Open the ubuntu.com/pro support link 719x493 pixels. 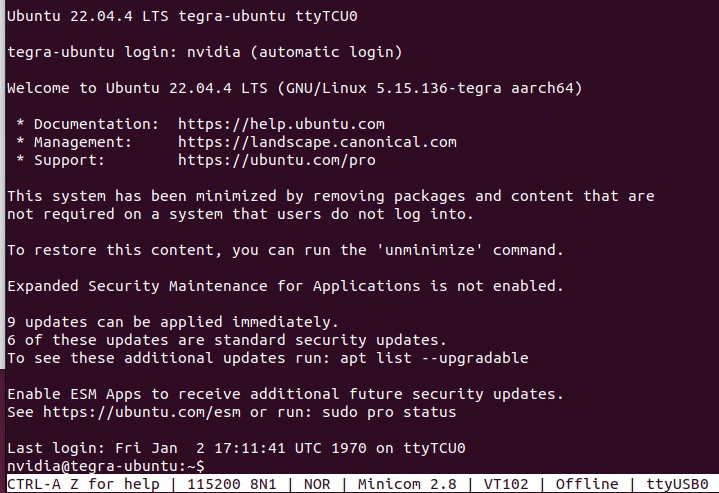[277, 160]
